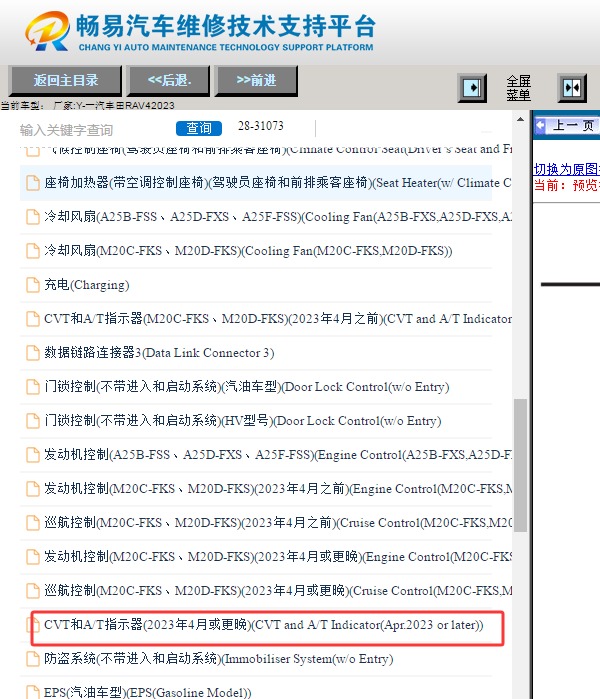Click the 上一页 previous page button
600x699 pixels.
(567, 126)
